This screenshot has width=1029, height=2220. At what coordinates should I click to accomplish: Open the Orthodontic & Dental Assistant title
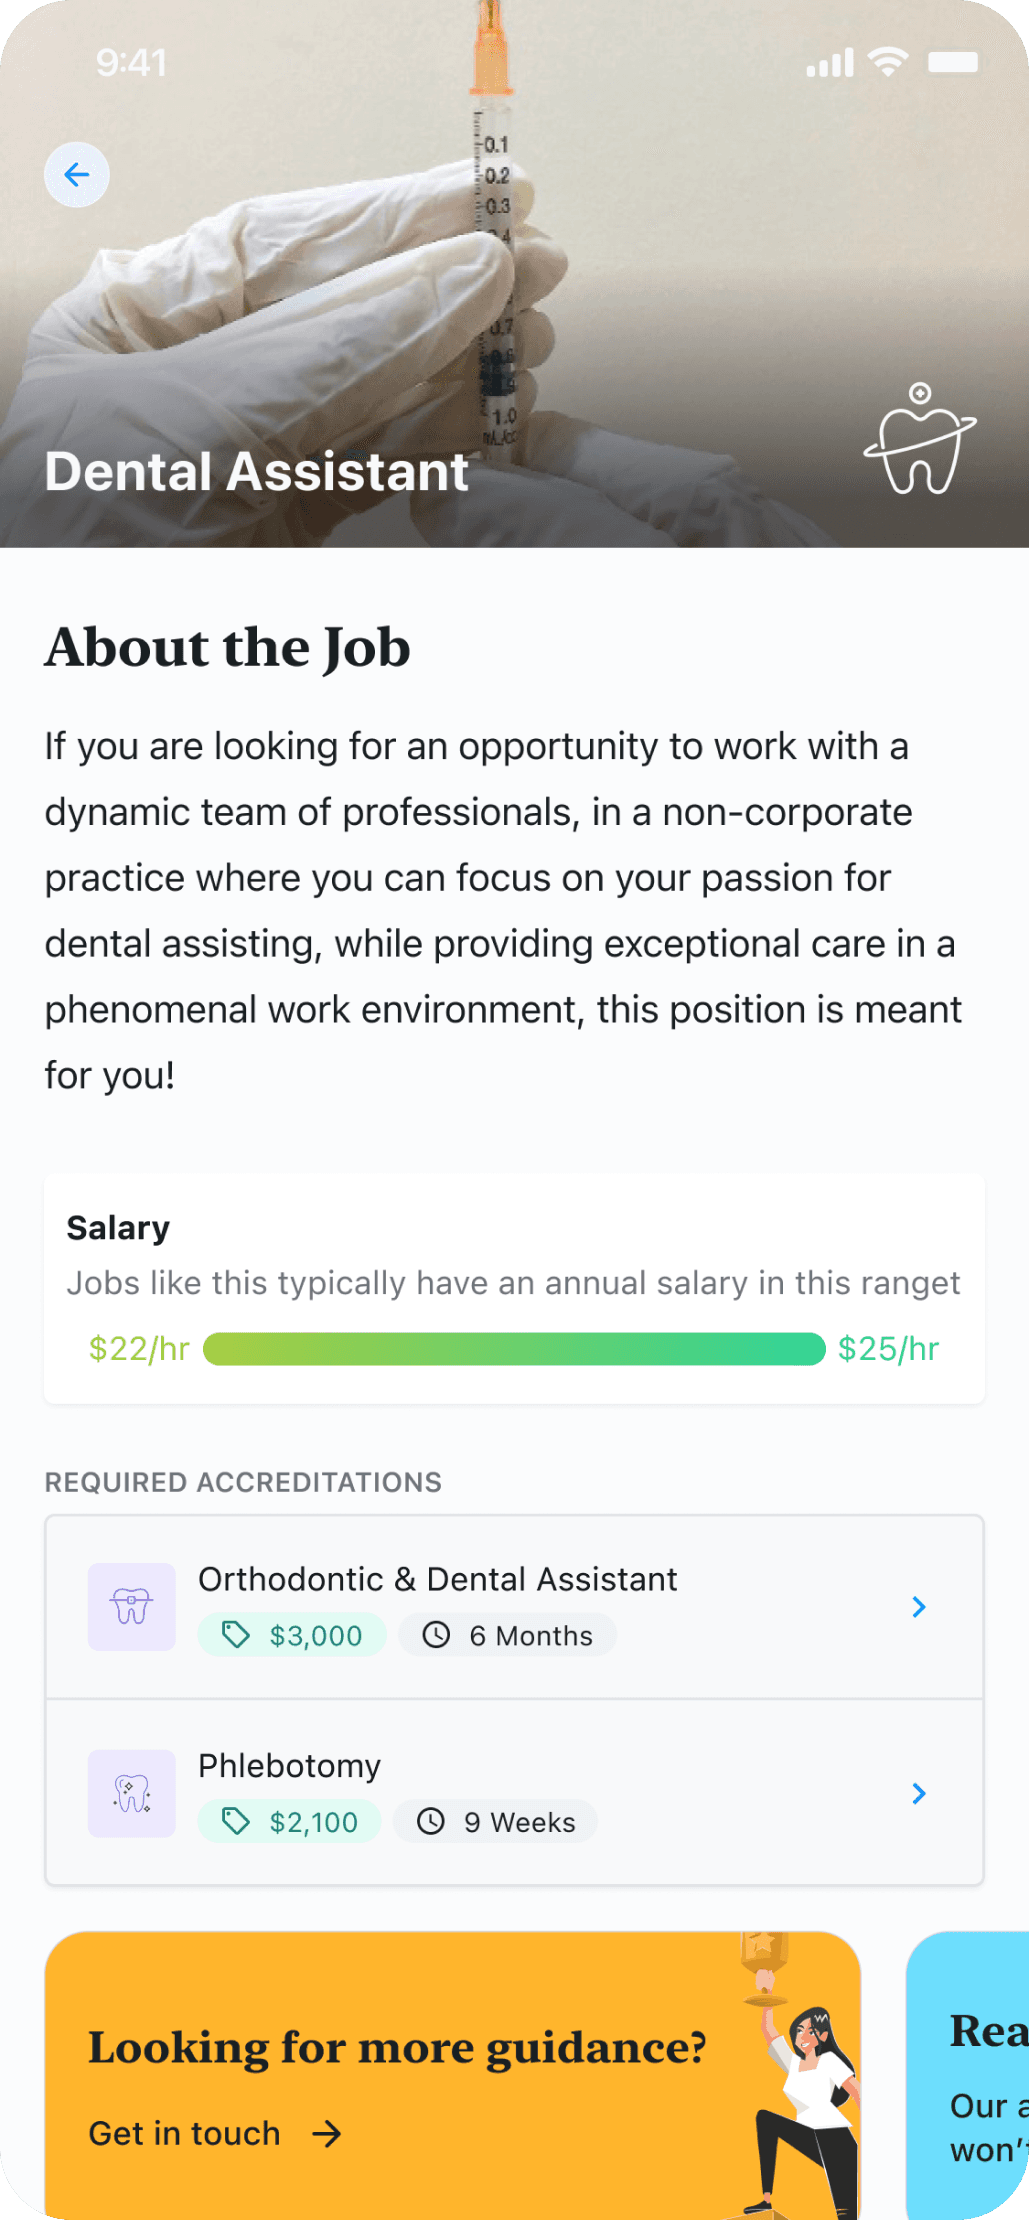pos(437,1579)
